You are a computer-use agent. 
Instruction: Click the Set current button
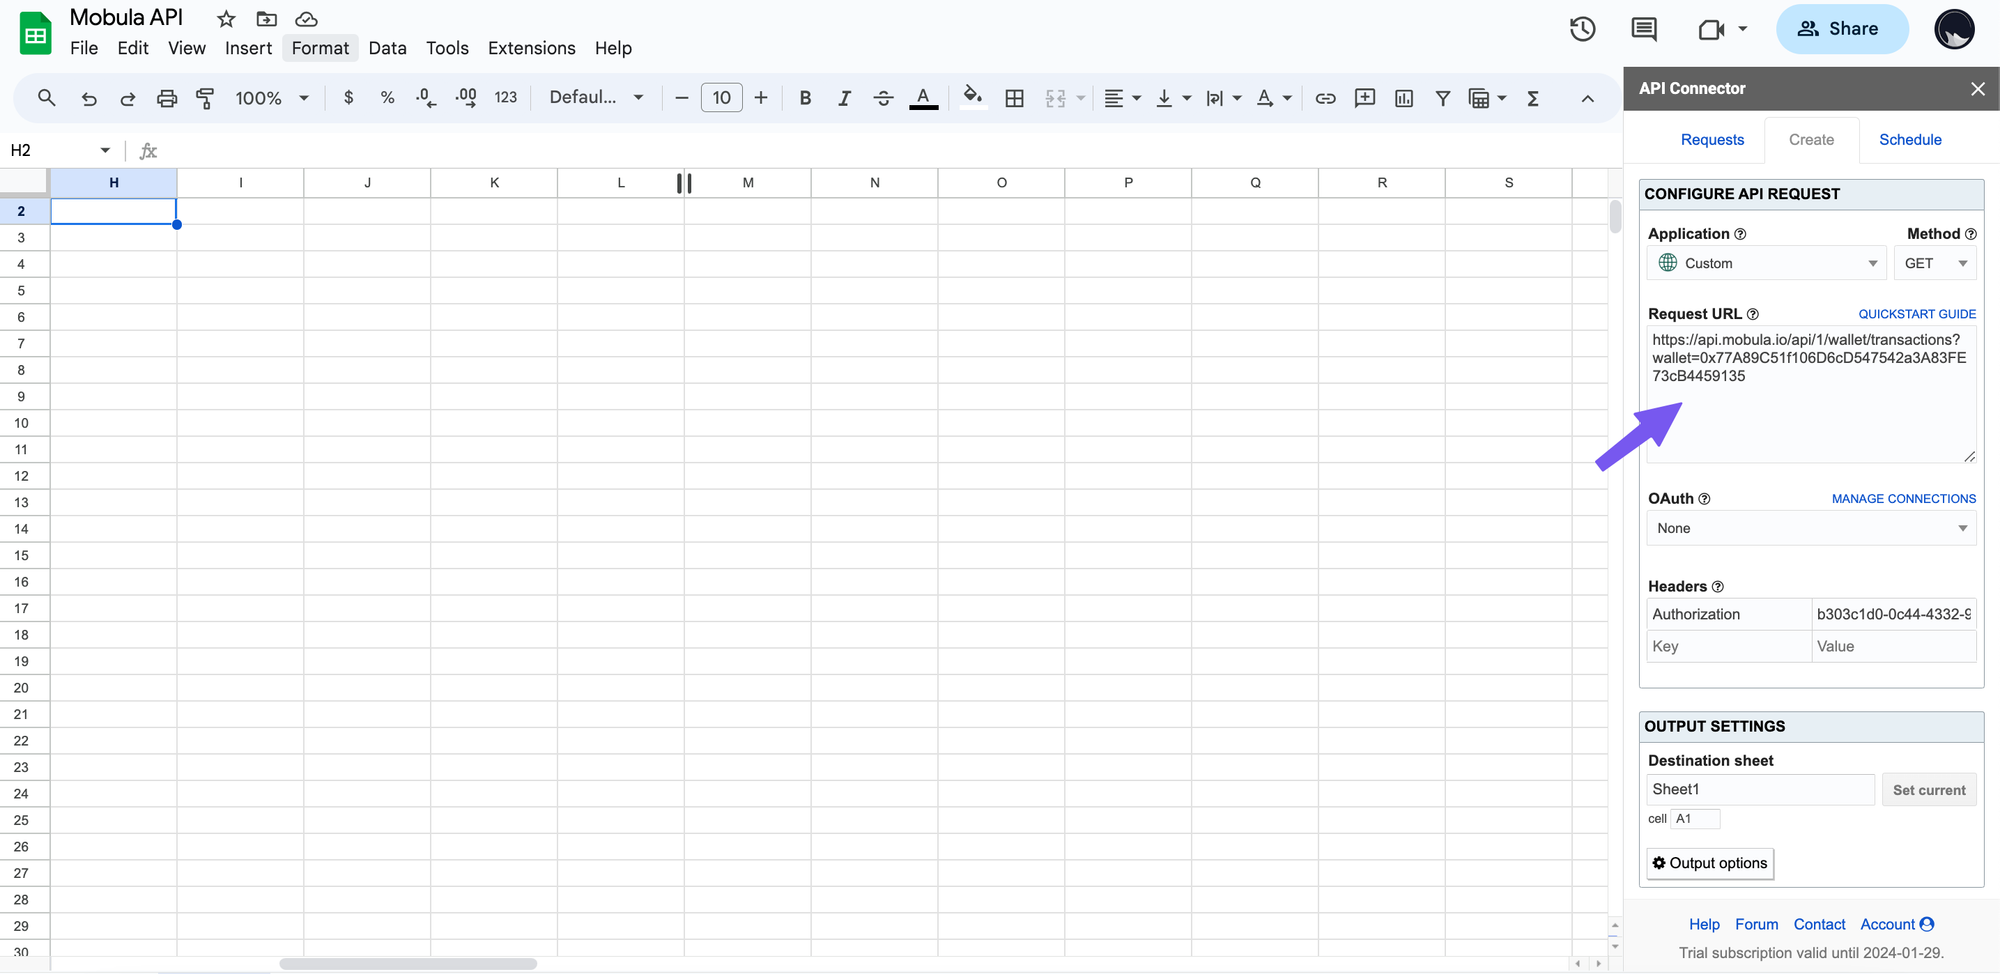1929,790
